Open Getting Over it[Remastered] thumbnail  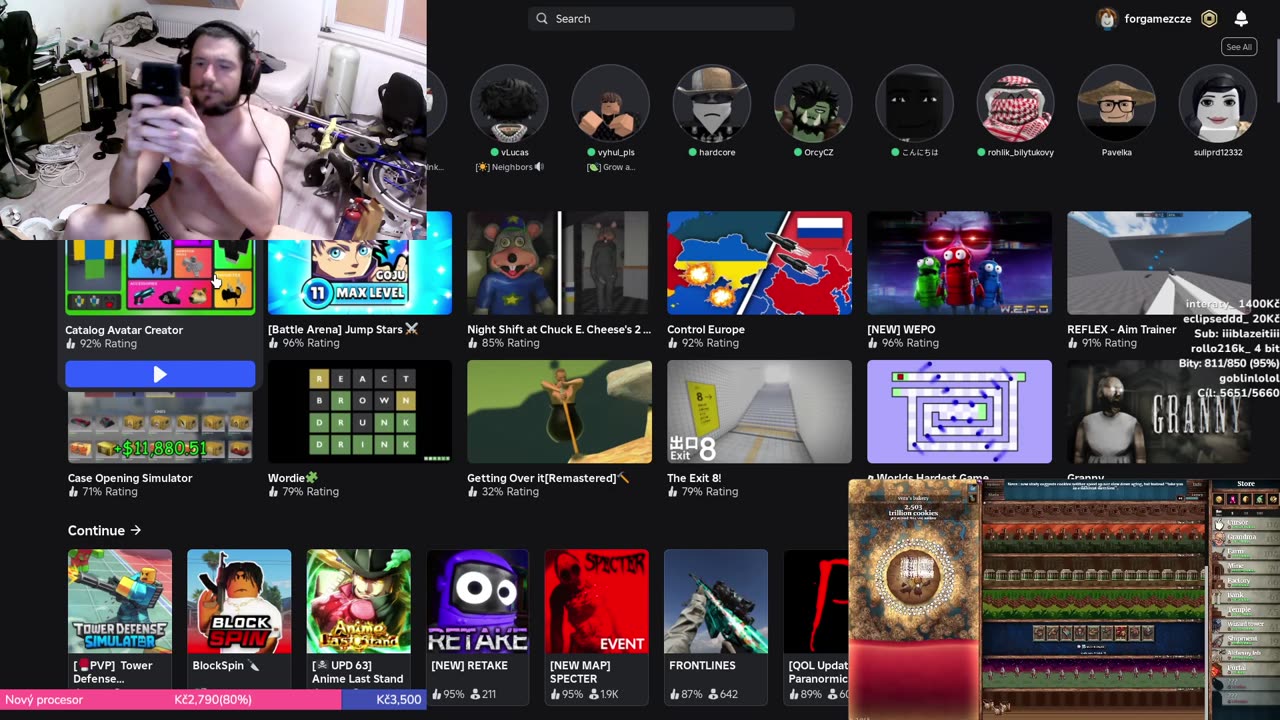(x=559, y=411)
